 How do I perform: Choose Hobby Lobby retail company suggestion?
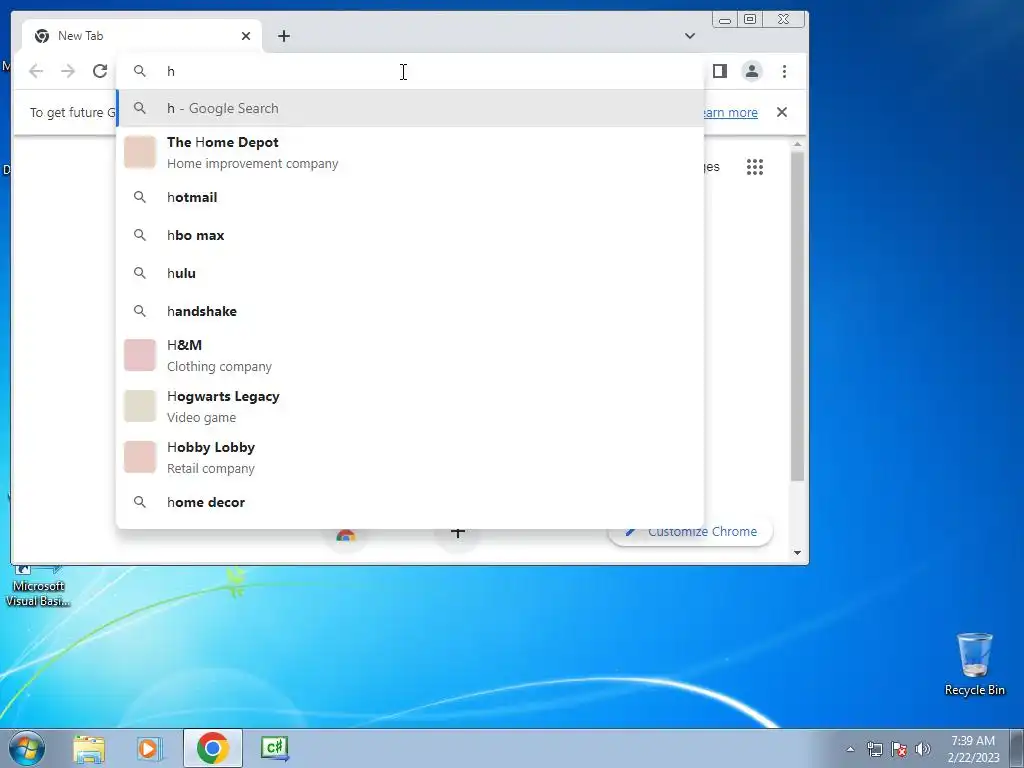410,457
